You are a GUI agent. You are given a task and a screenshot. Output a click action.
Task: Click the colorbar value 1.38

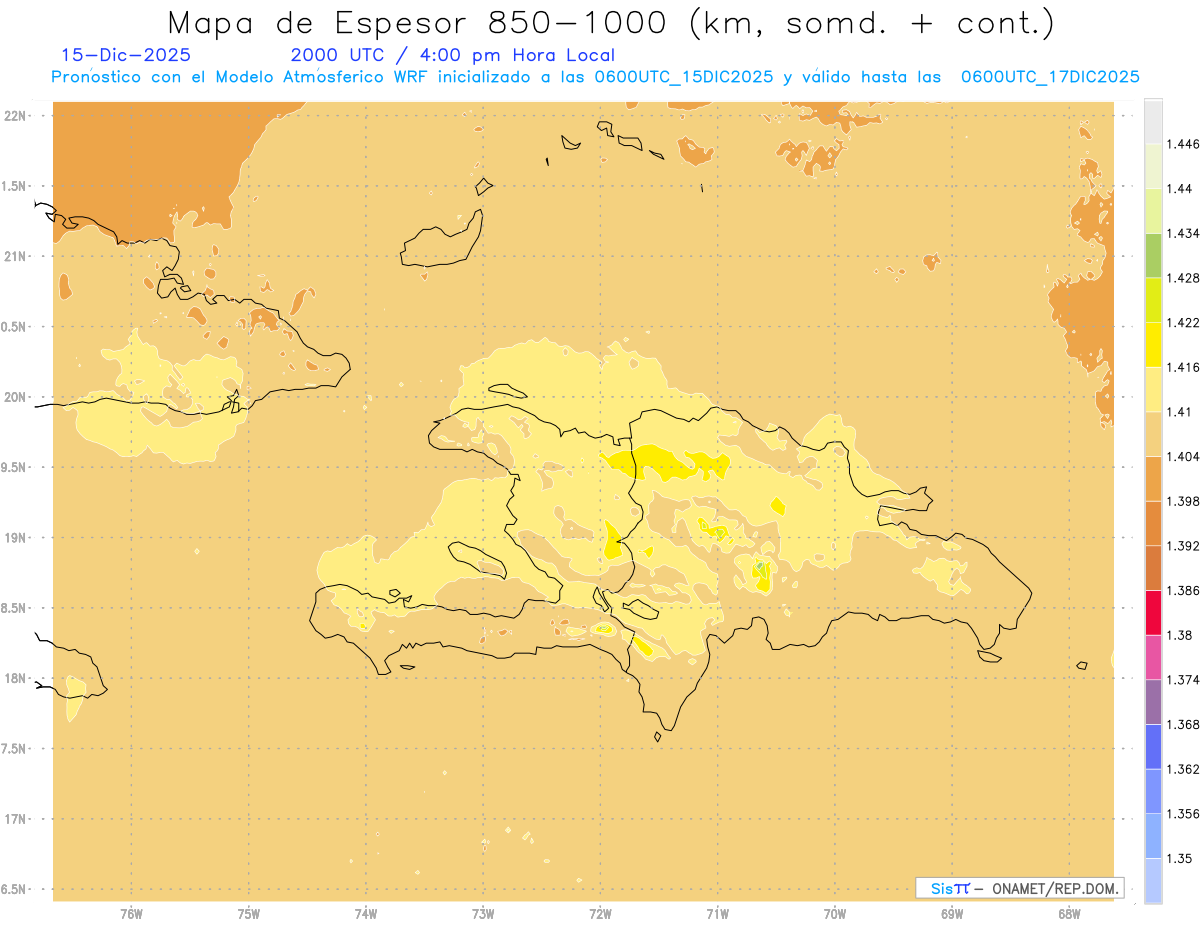1181,635
